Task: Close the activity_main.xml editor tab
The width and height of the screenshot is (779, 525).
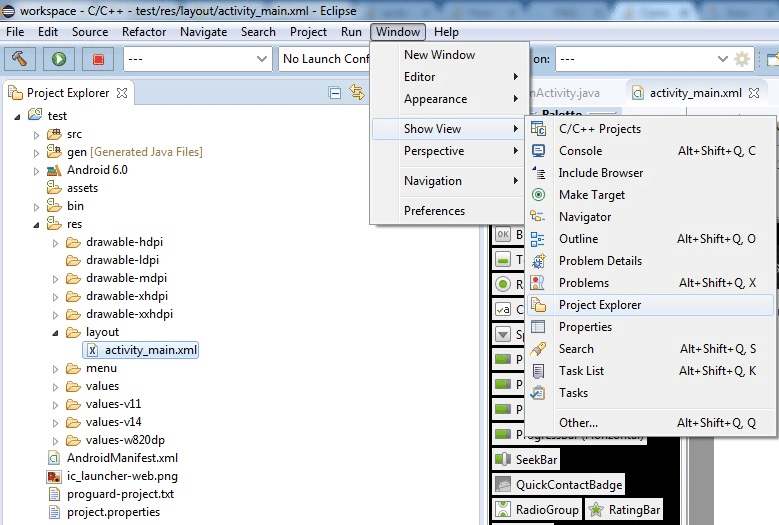Action: coord(754,93)
